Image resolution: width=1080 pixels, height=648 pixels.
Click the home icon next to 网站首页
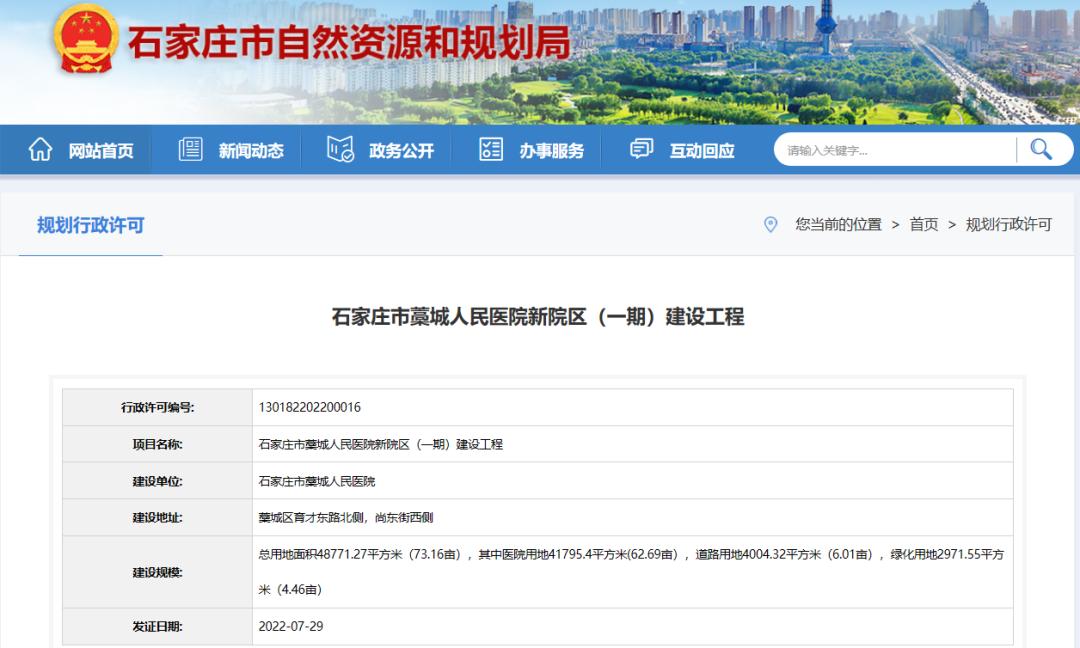(x=40, y=148)
